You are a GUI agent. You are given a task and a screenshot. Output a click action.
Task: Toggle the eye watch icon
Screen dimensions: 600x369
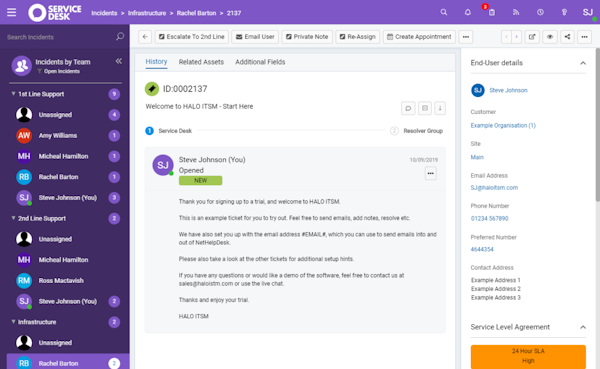pyautogui.click(x=550, y=37)
